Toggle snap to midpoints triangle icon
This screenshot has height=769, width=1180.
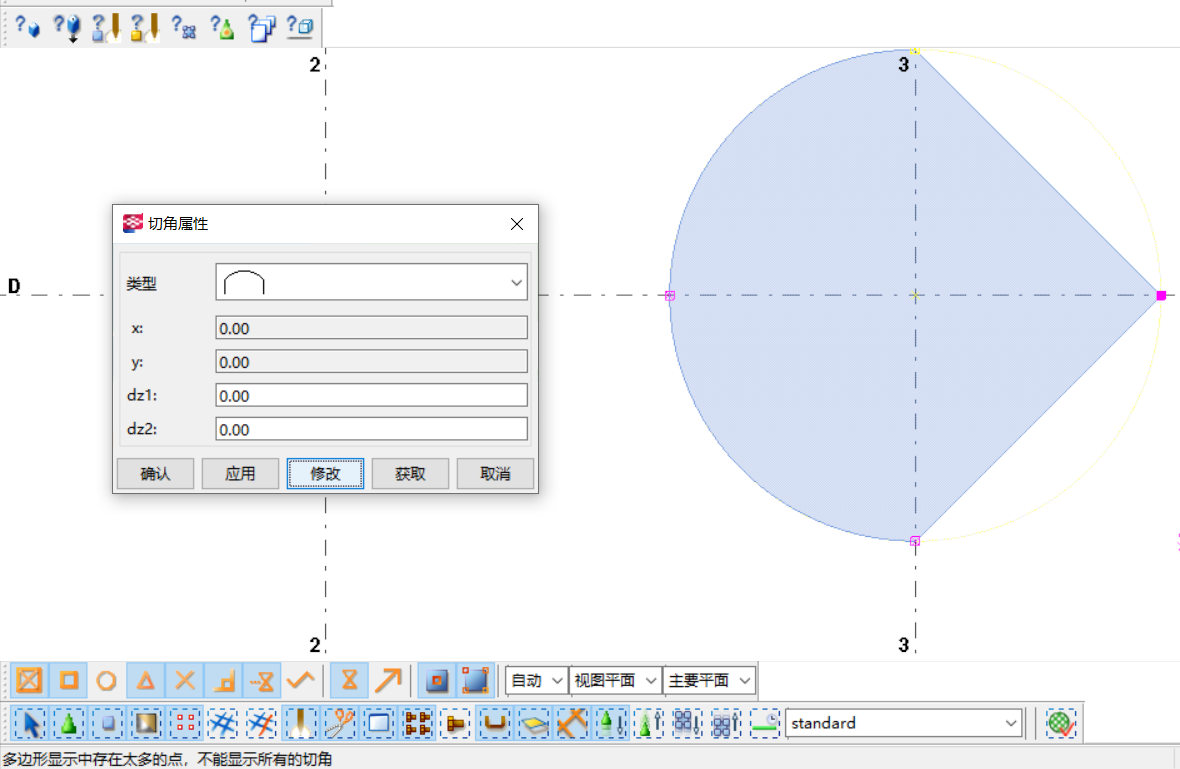click(145, 680)
